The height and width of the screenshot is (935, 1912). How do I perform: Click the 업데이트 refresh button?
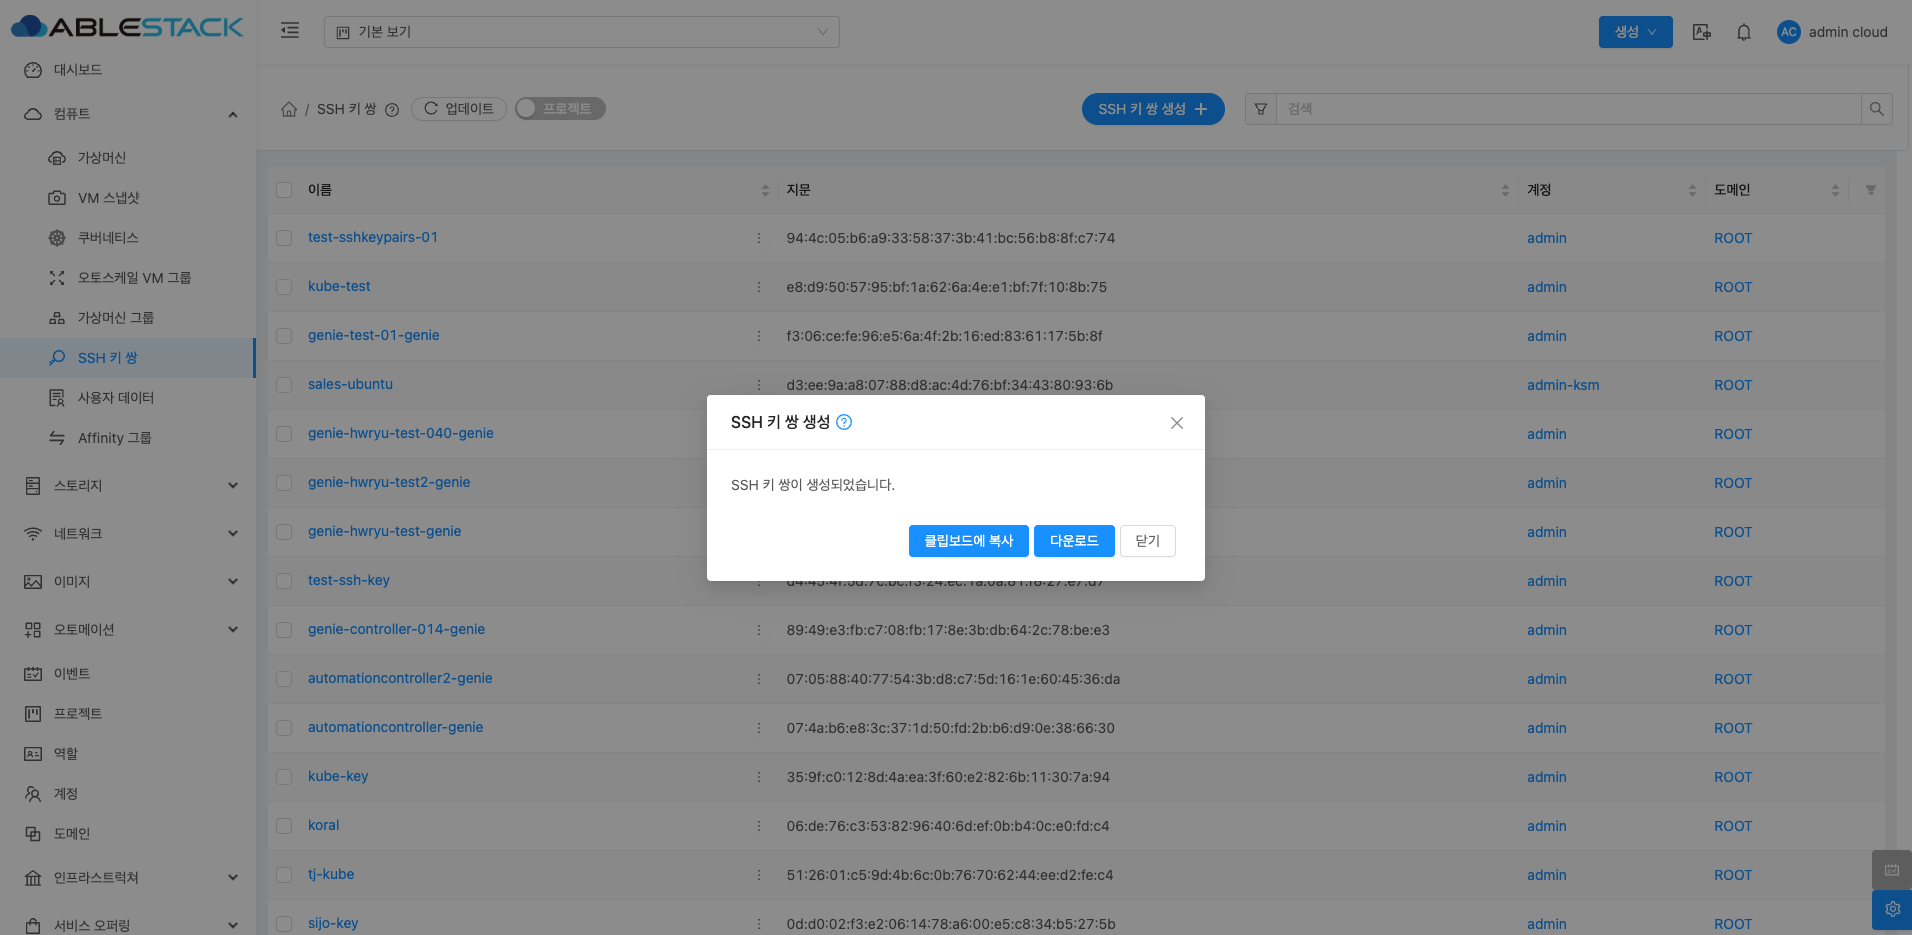coord(459,109)
